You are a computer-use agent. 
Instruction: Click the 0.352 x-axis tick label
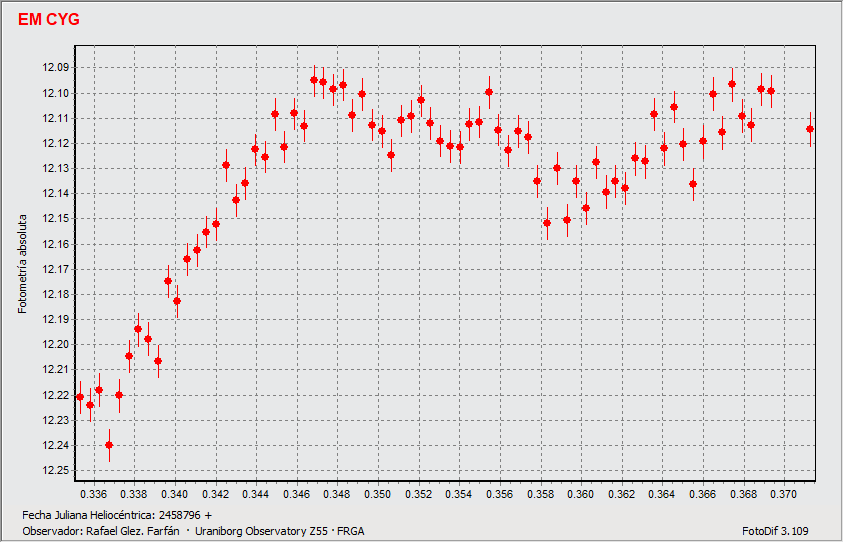pos(419,494)
